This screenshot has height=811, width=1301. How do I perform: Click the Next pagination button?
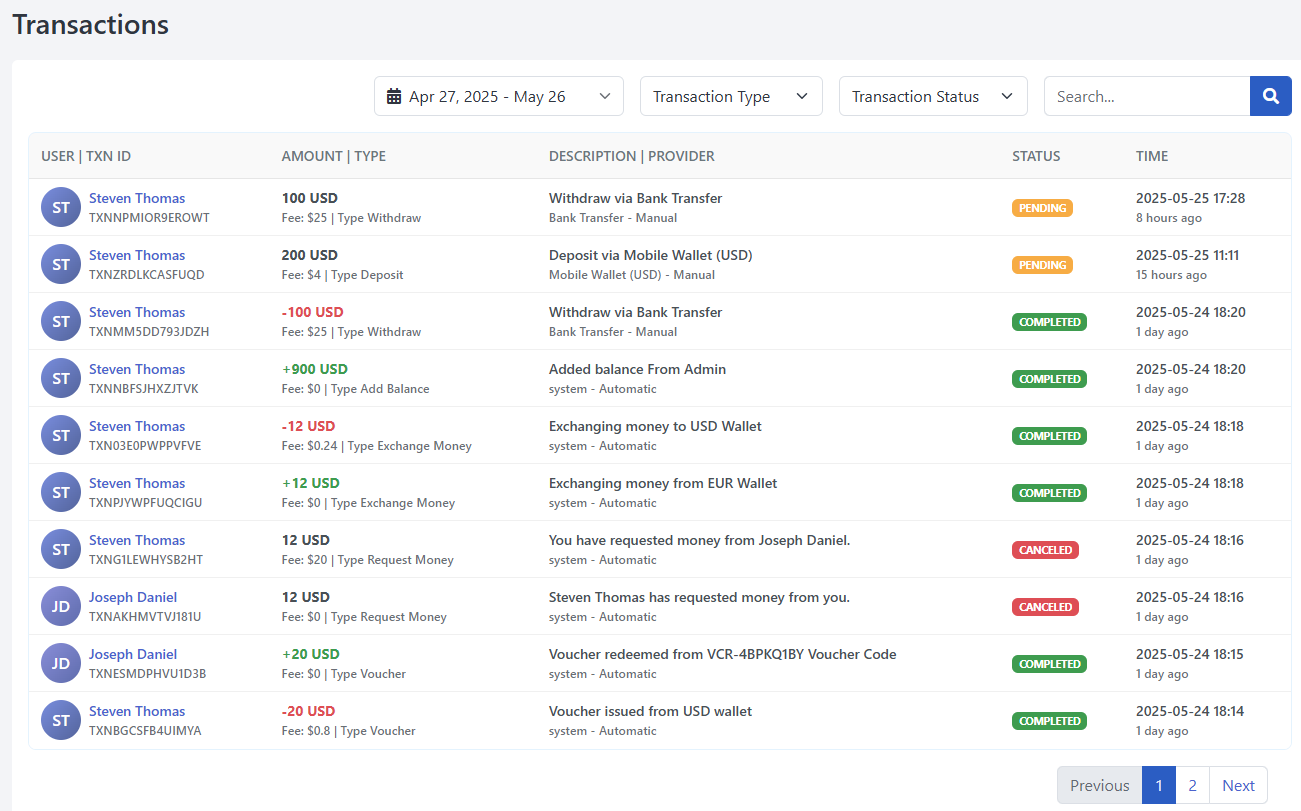[1238, 785]
